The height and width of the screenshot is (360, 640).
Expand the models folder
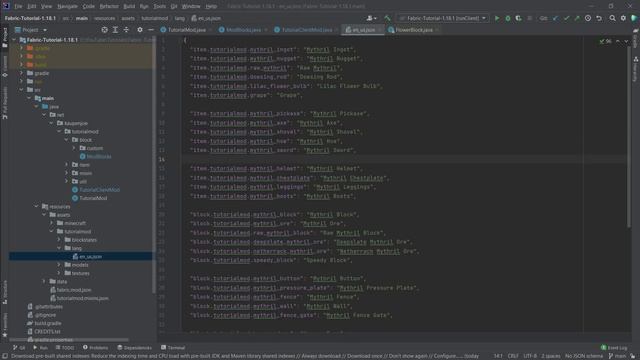(x=59, y=265)
